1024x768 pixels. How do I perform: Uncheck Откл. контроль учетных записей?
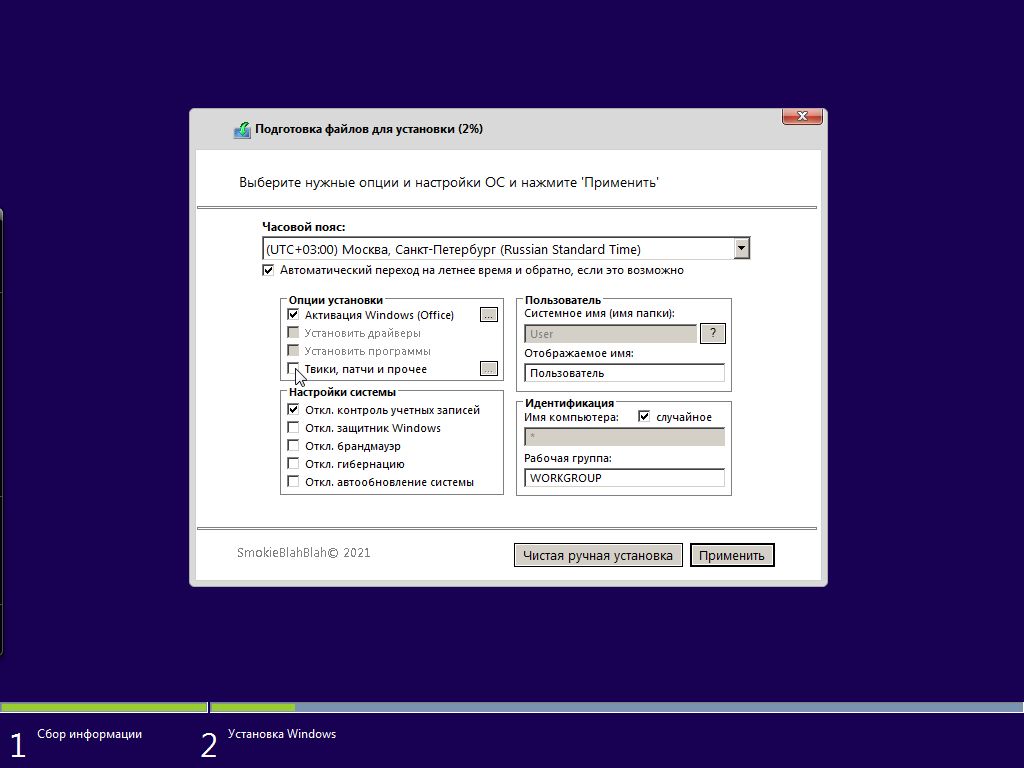(x=293, y=410)
